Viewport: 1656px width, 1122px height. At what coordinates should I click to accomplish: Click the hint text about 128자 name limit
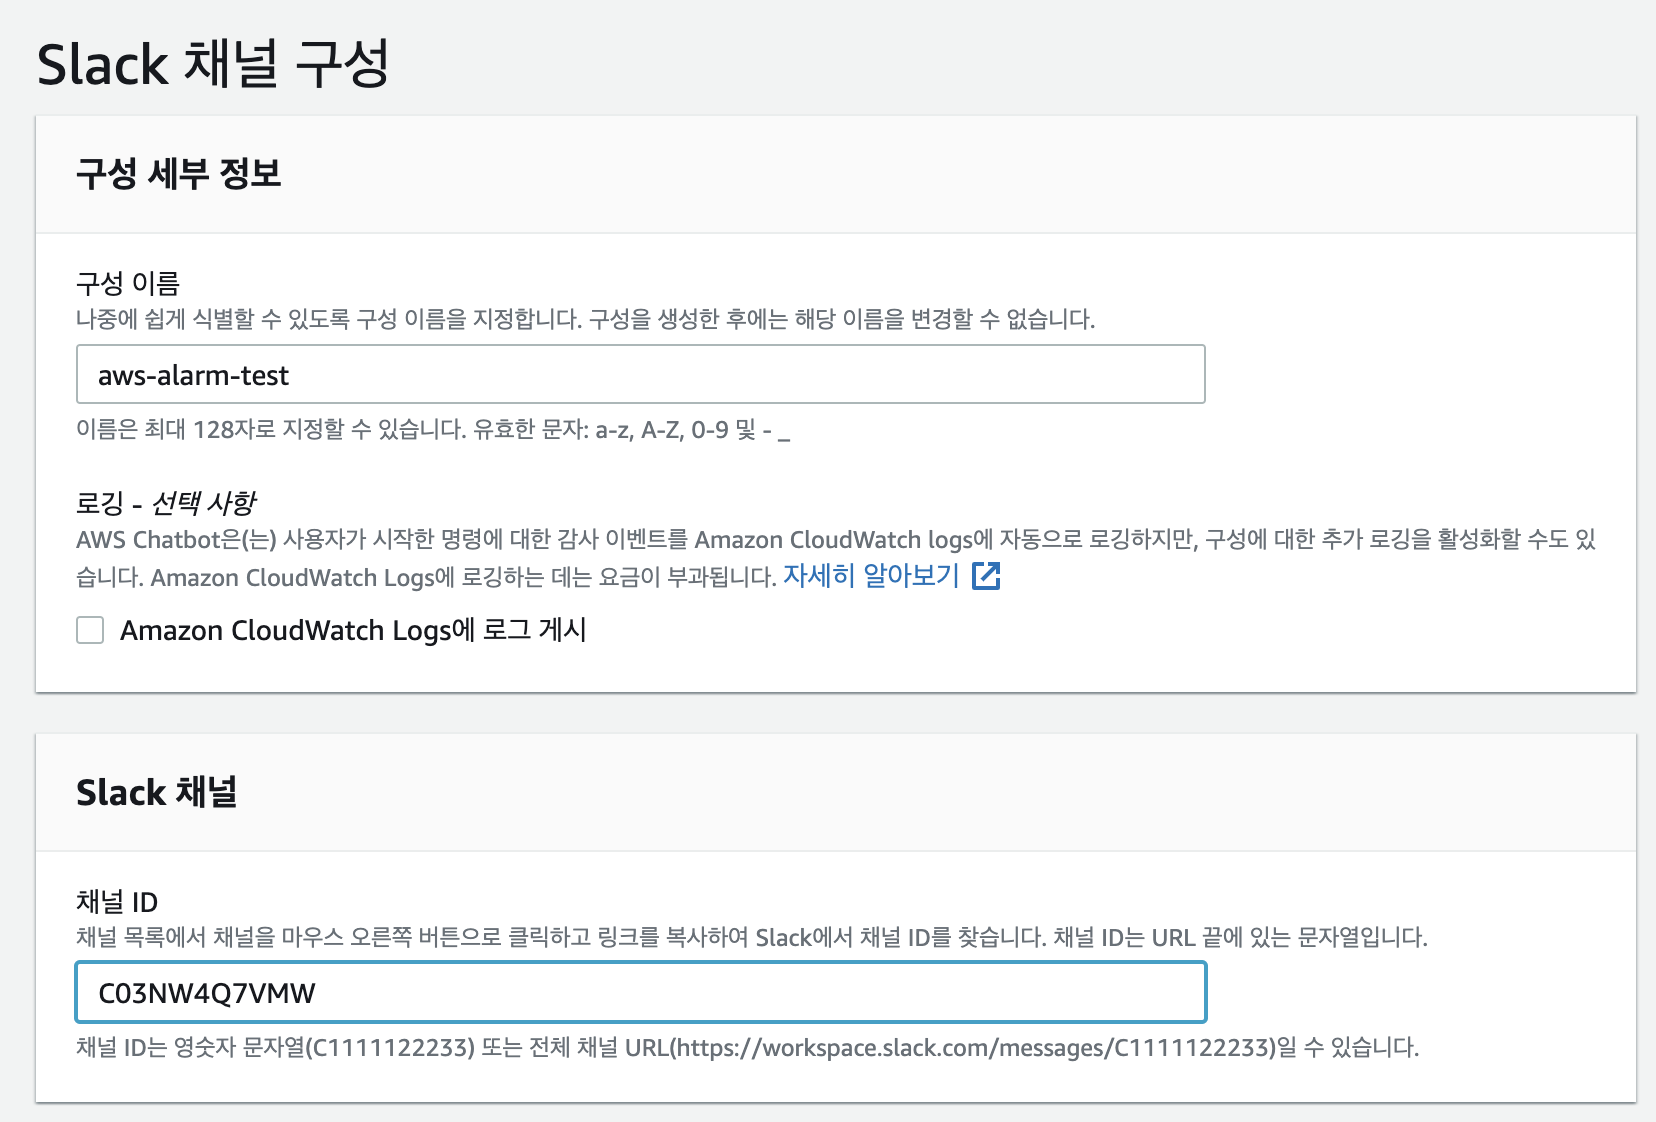point(433,430)
